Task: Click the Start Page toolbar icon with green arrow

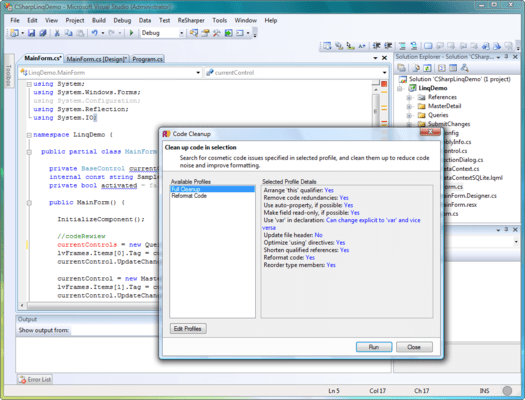Action: click(x=228, y=33)
